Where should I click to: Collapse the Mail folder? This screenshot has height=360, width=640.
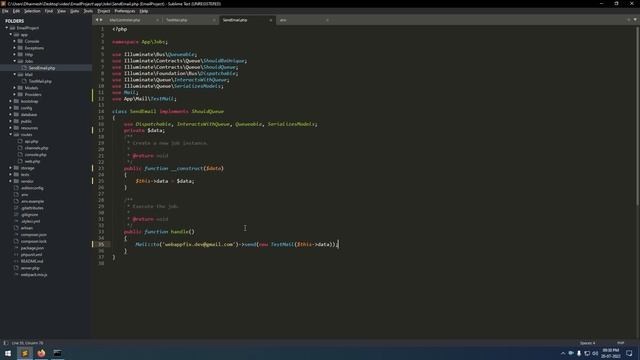tap(15, 75)
